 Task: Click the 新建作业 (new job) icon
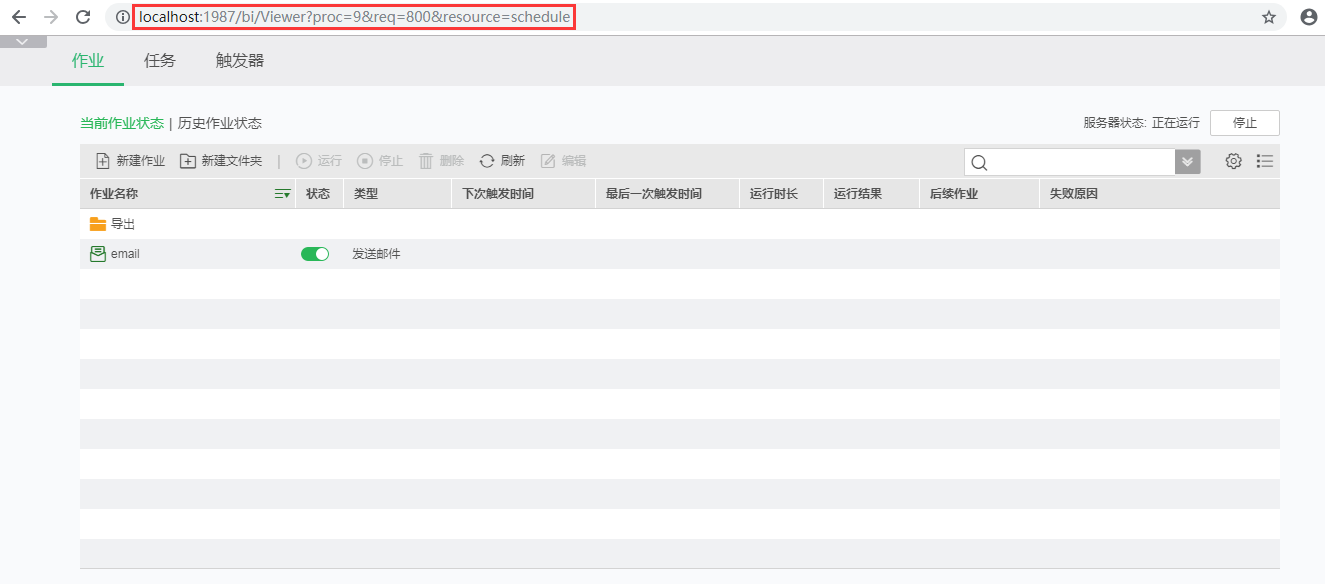[x=101, y=160]
